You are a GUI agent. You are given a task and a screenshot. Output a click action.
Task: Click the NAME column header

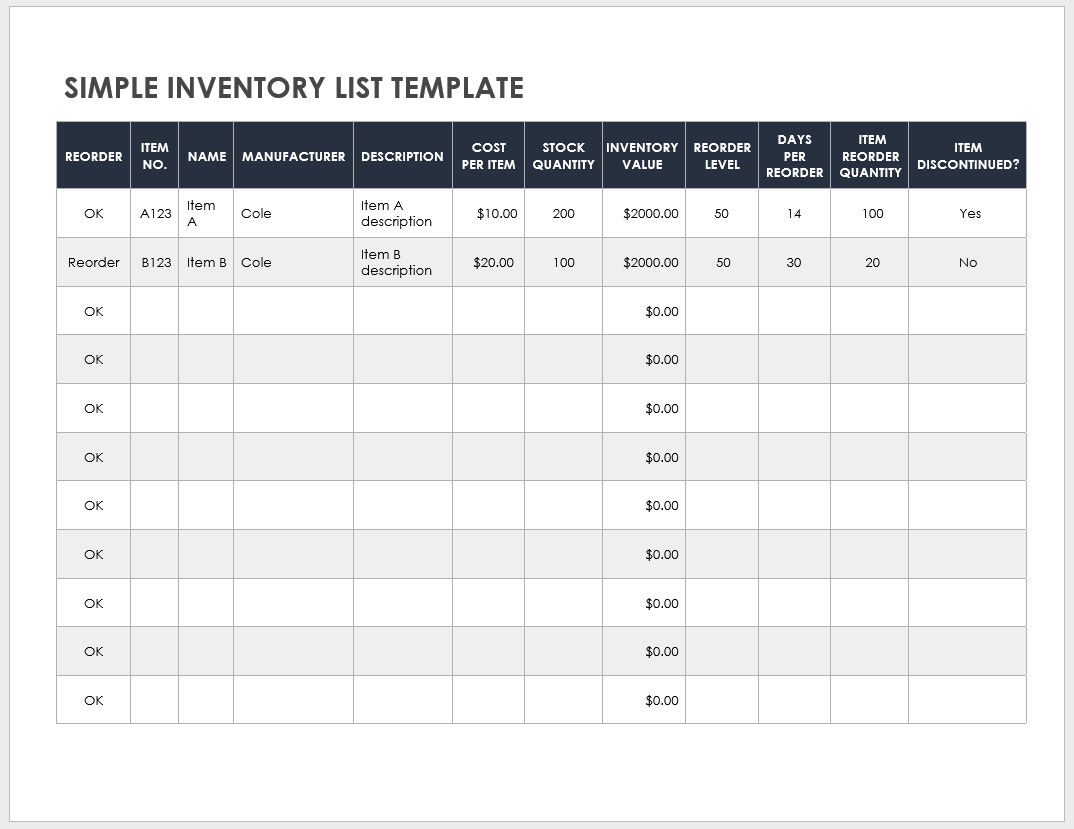(205, 155)
